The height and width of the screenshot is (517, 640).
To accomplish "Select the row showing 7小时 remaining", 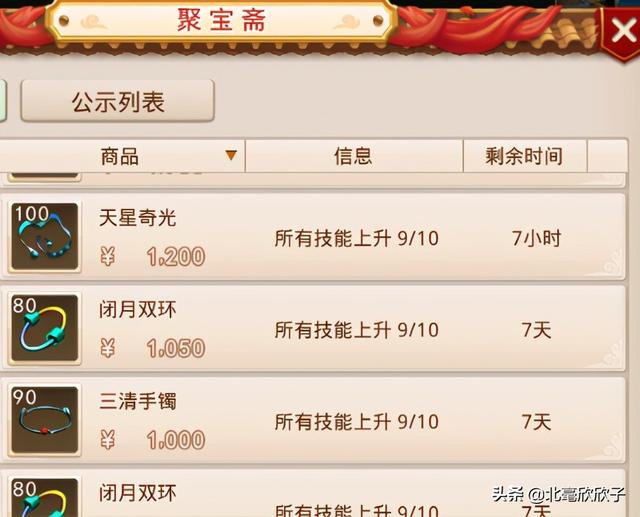I will coord(313,237).
